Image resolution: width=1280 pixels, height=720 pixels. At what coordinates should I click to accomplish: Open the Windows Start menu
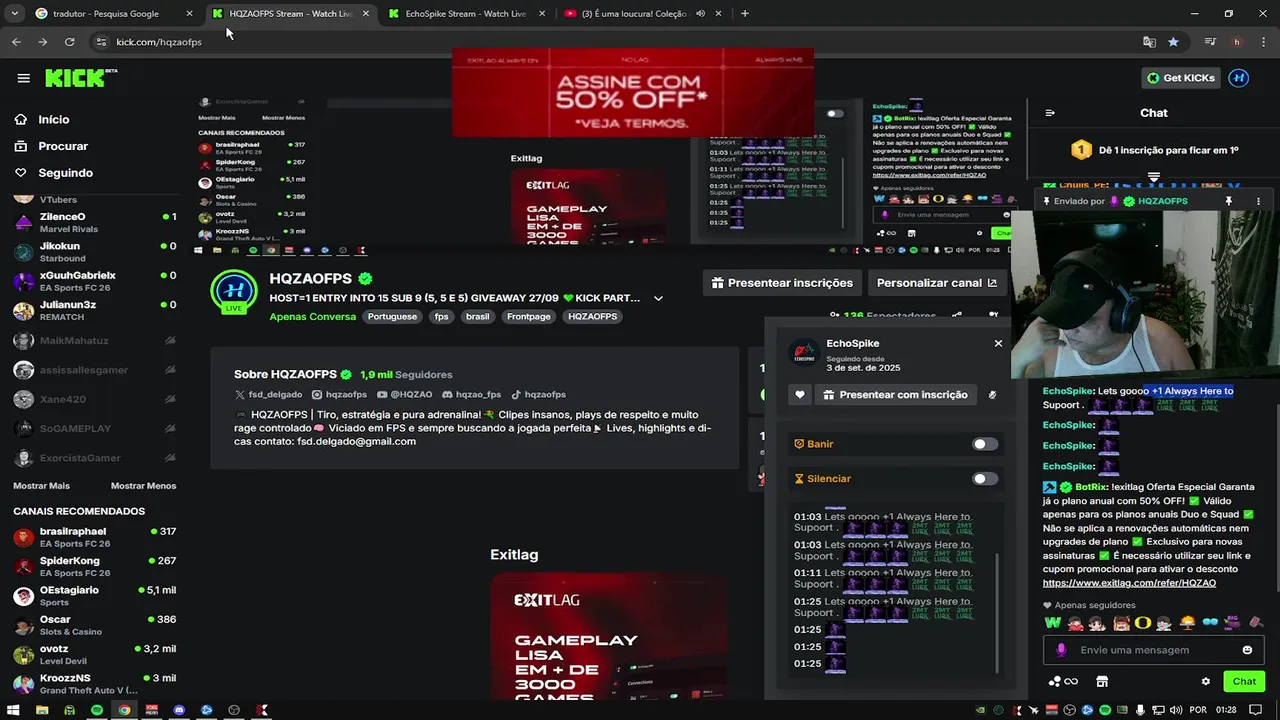[x=14, y=710]
